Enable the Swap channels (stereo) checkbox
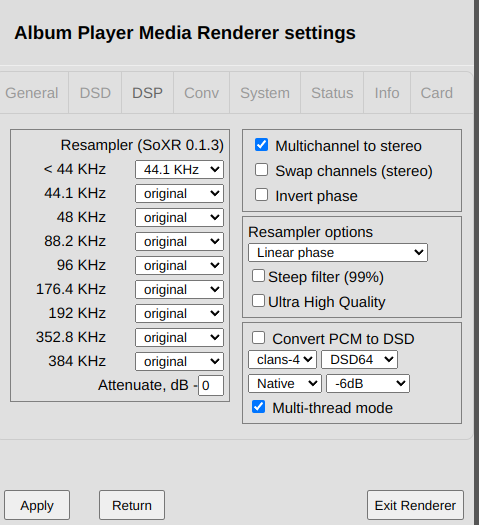 (261, 169)
